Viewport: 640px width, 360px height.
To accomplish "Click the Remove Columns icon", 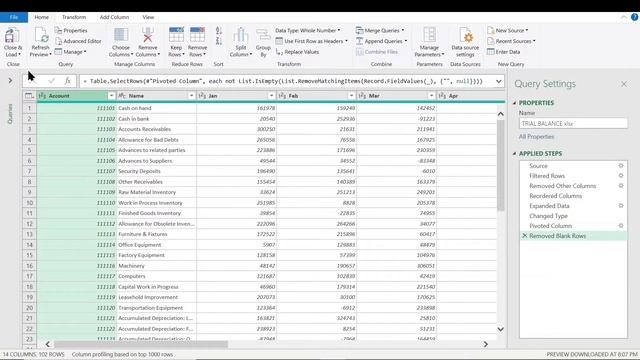I will click(148, 35).
